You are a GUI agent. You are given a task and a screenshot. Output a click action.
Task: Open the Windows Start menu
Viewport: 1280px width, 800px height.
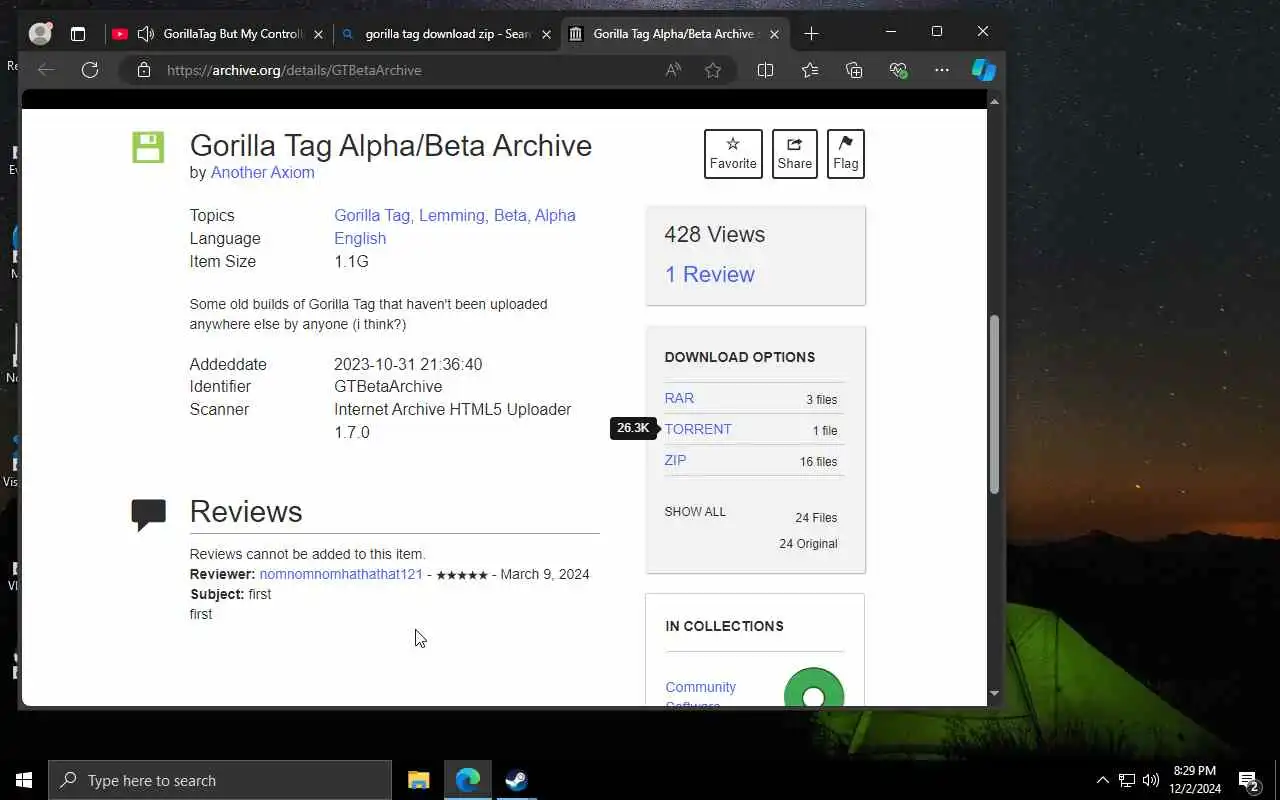point(24,780)
